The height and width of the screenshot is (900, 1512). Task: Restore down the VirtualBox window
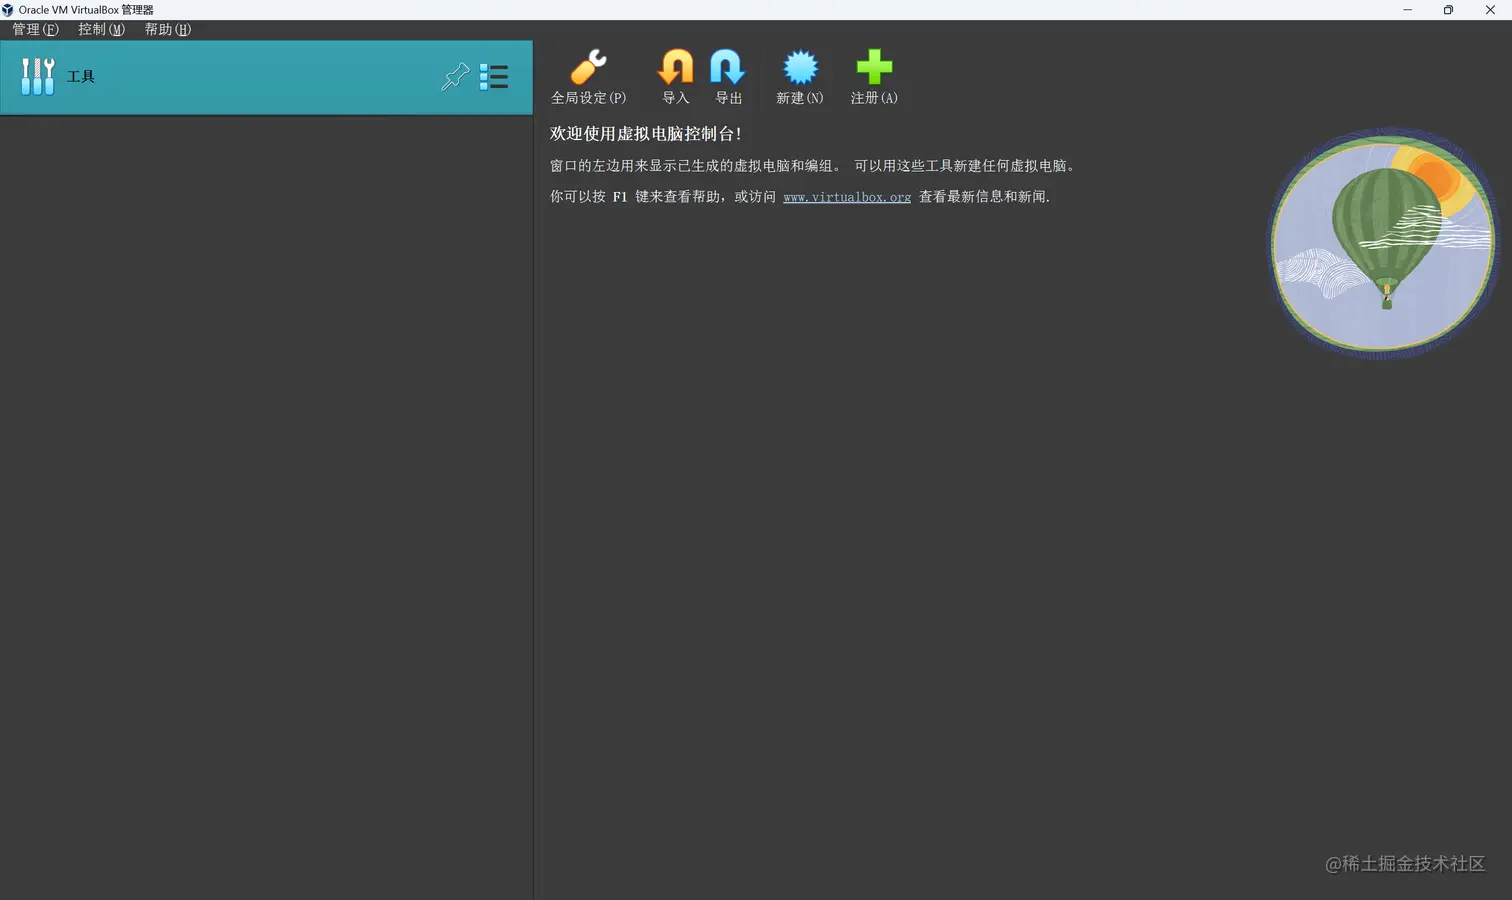point(1448,10)
